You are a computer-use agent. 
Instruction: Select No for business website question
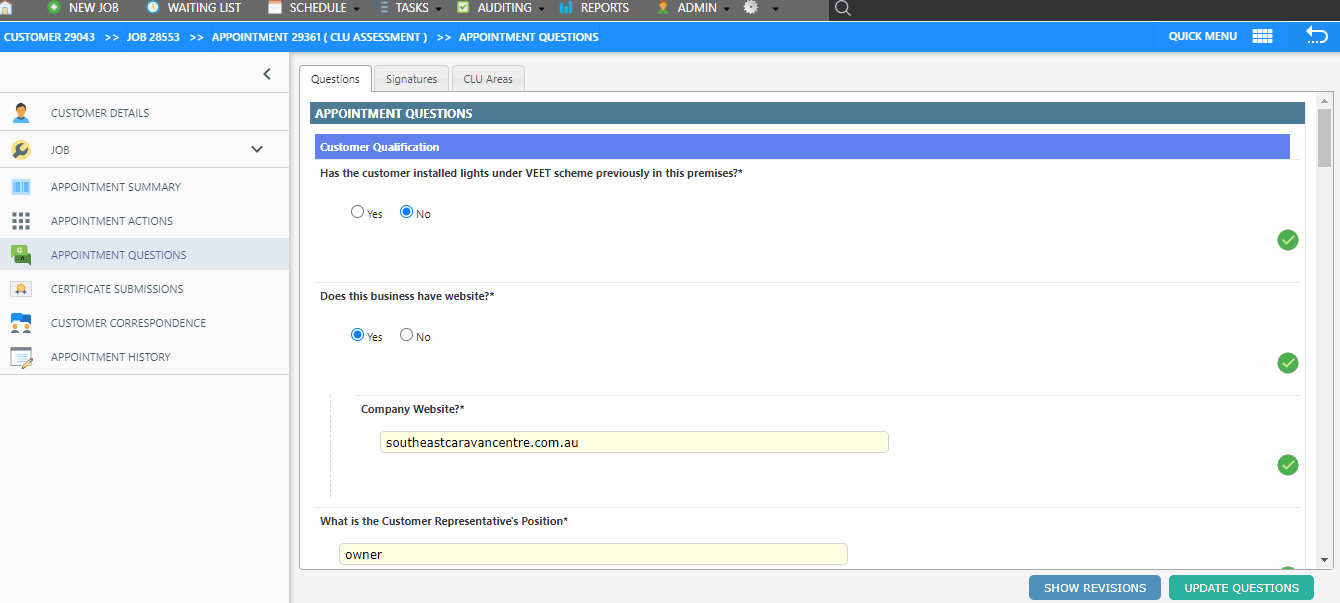tap(407, 335)
